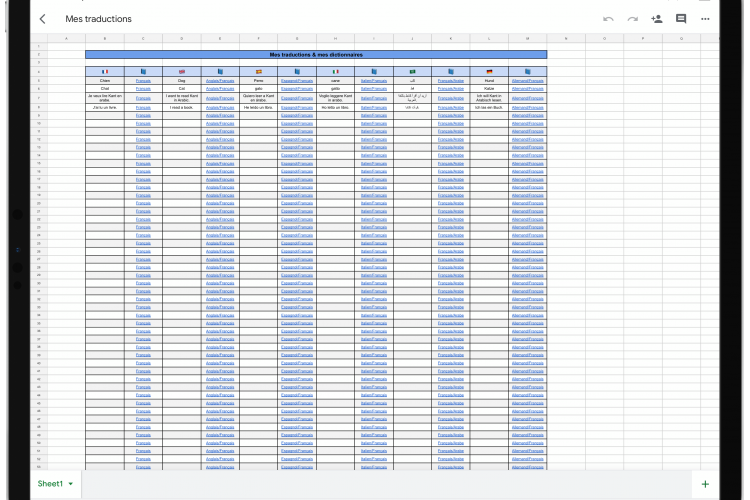
Task: Open the Allemand/Français link in the Katze row
Action: tap(528, 89)
